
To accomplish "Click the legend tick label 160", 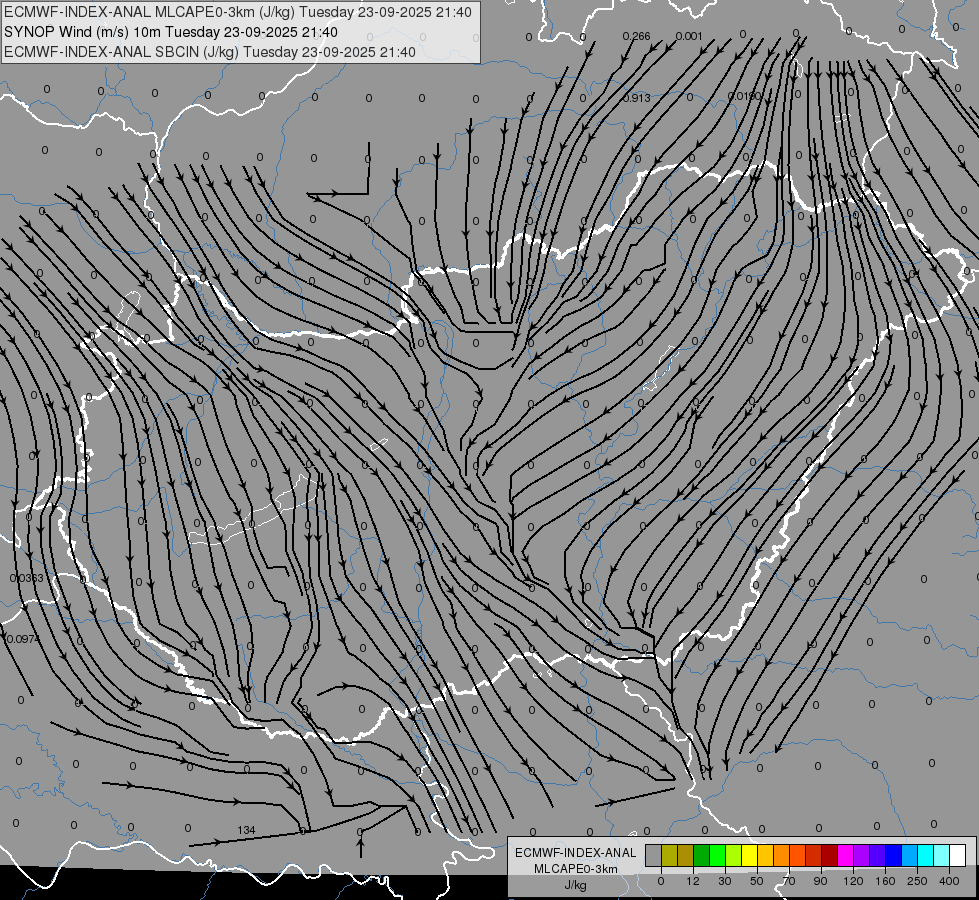I will 885,881.
